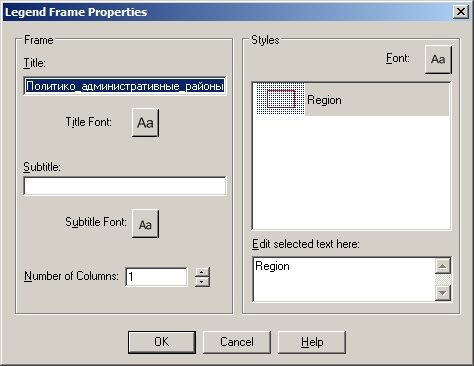The width and height of the screenshot is (474, 366).
Task: Open the Title Font Aa button
Action: click(145, 122)
